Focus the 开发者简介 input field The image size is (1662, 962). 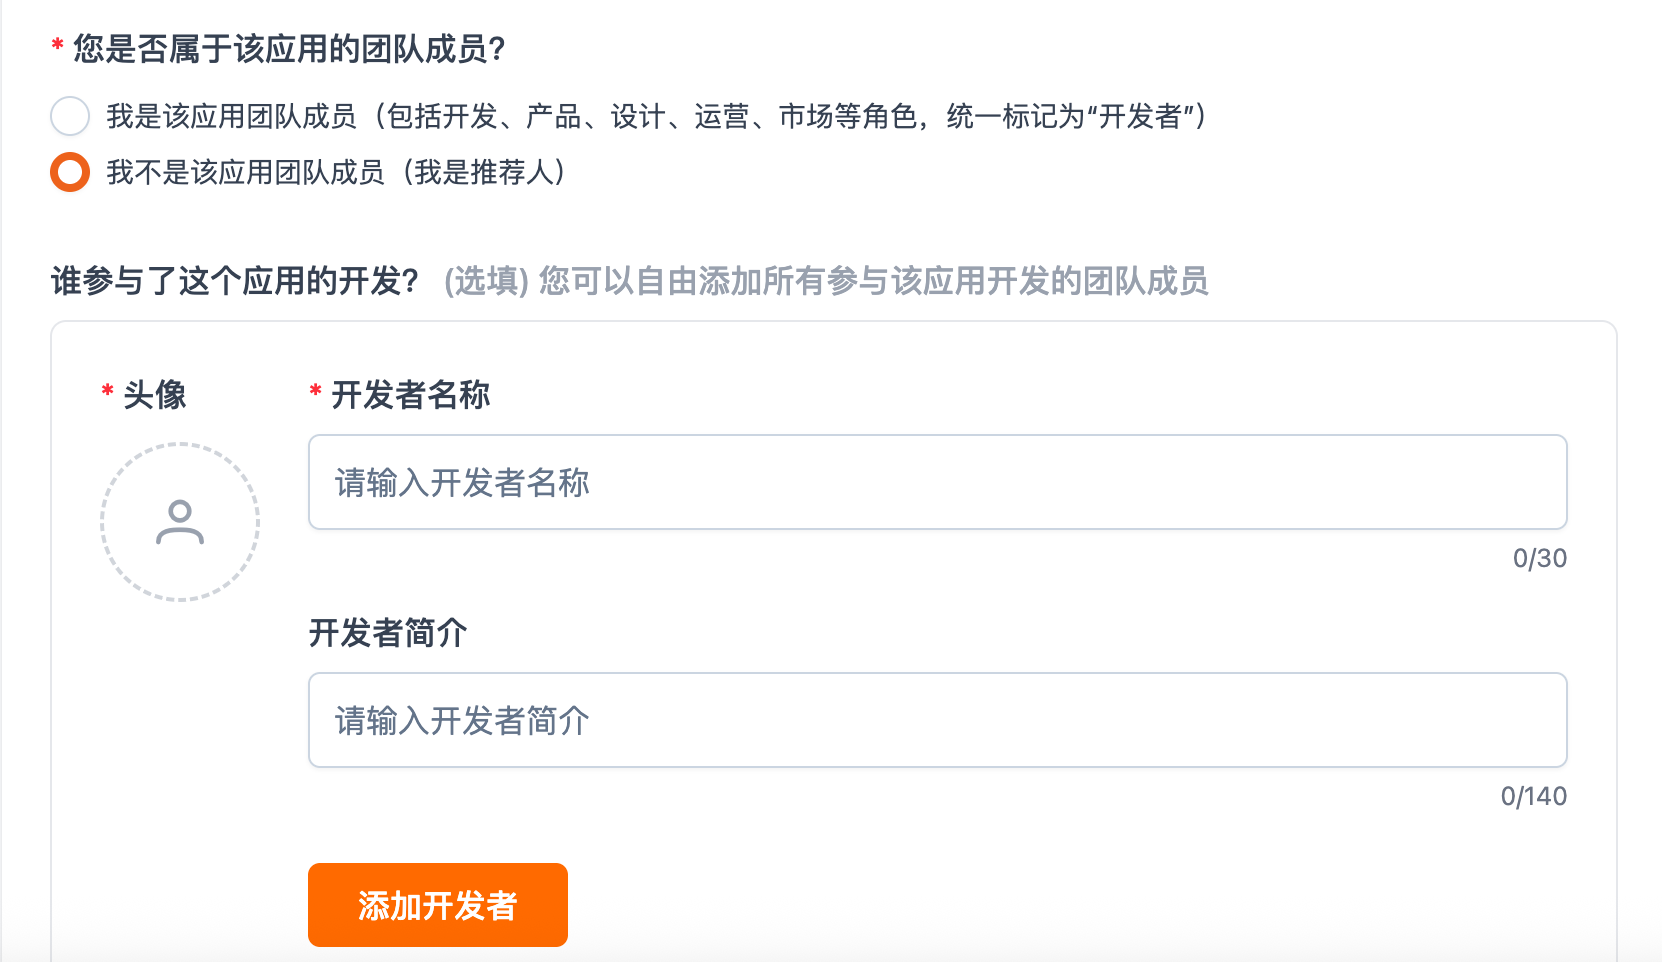(937, 720)
